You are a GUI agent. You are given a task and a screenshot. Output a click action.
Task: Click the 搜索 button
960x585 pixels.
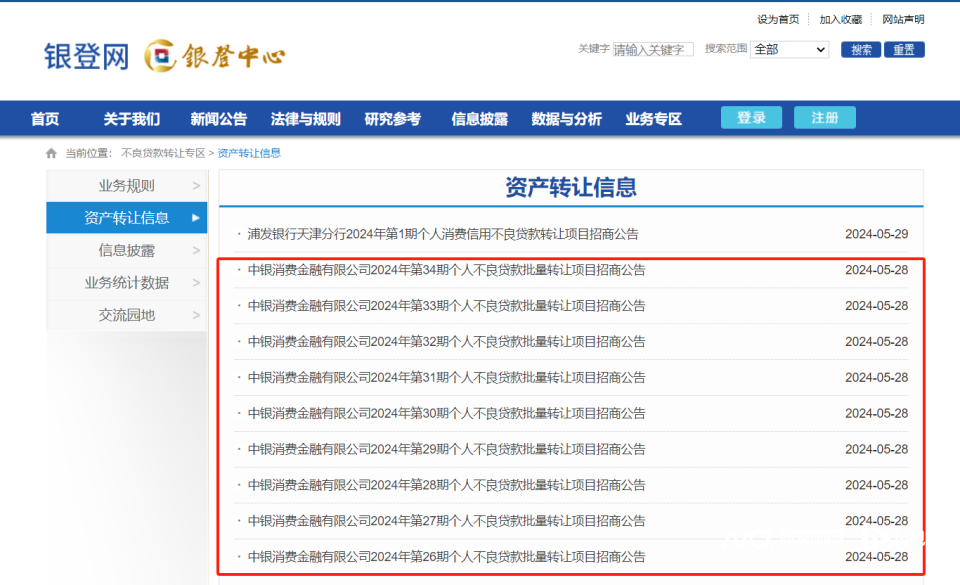click(x=861, y=50)
